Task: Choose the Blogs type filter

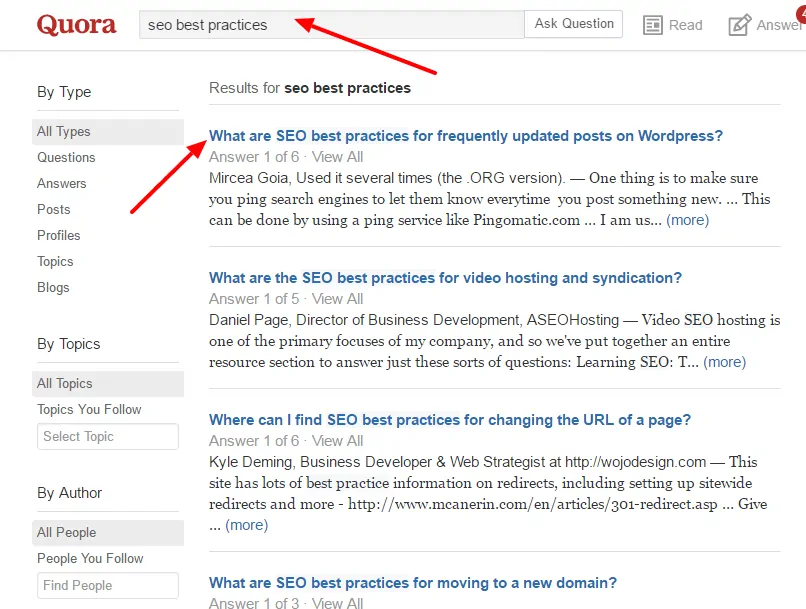Action: (54, 288)
